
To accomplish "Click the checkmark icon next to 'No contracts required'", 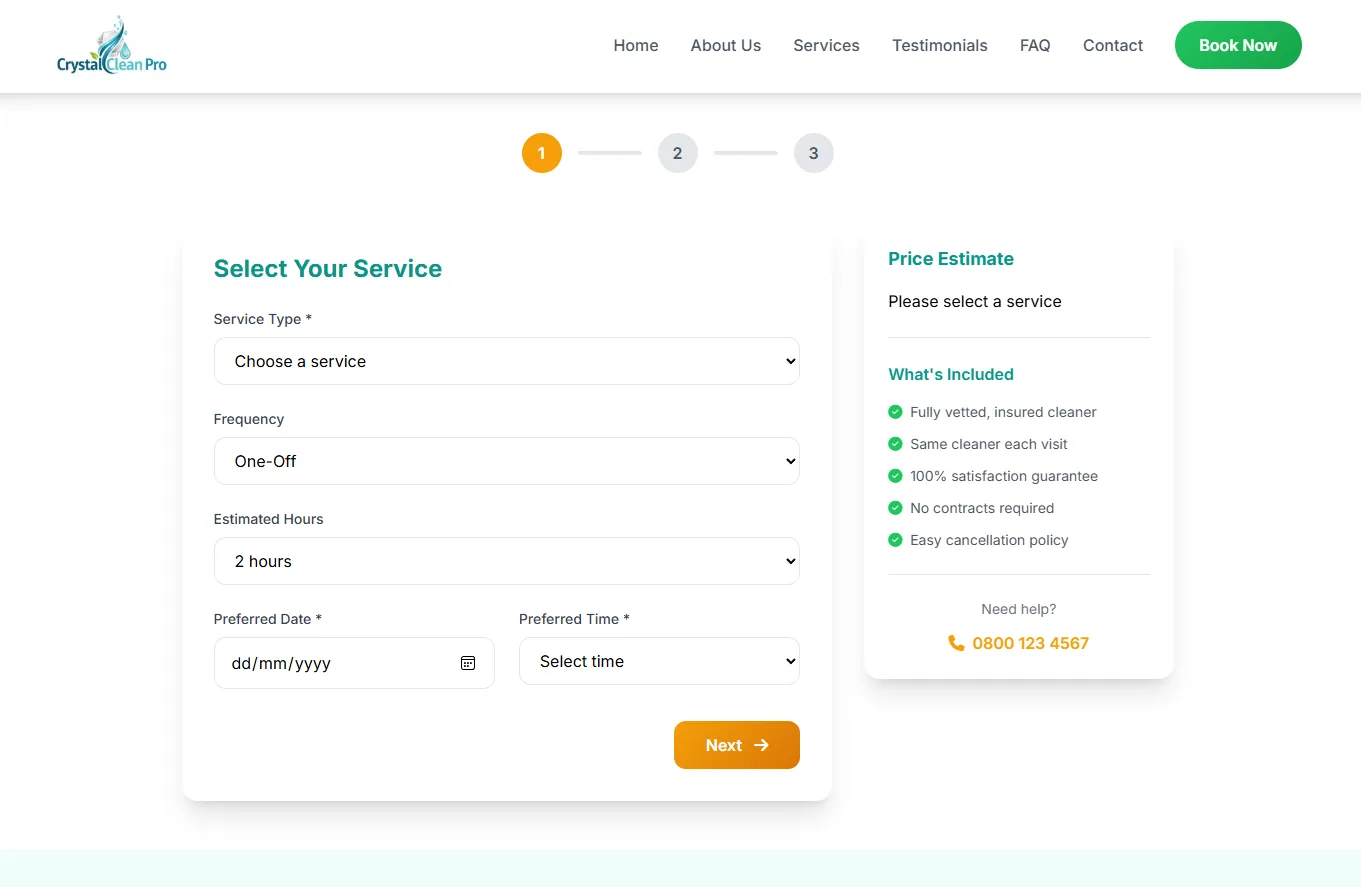I will tap(894, 508).
